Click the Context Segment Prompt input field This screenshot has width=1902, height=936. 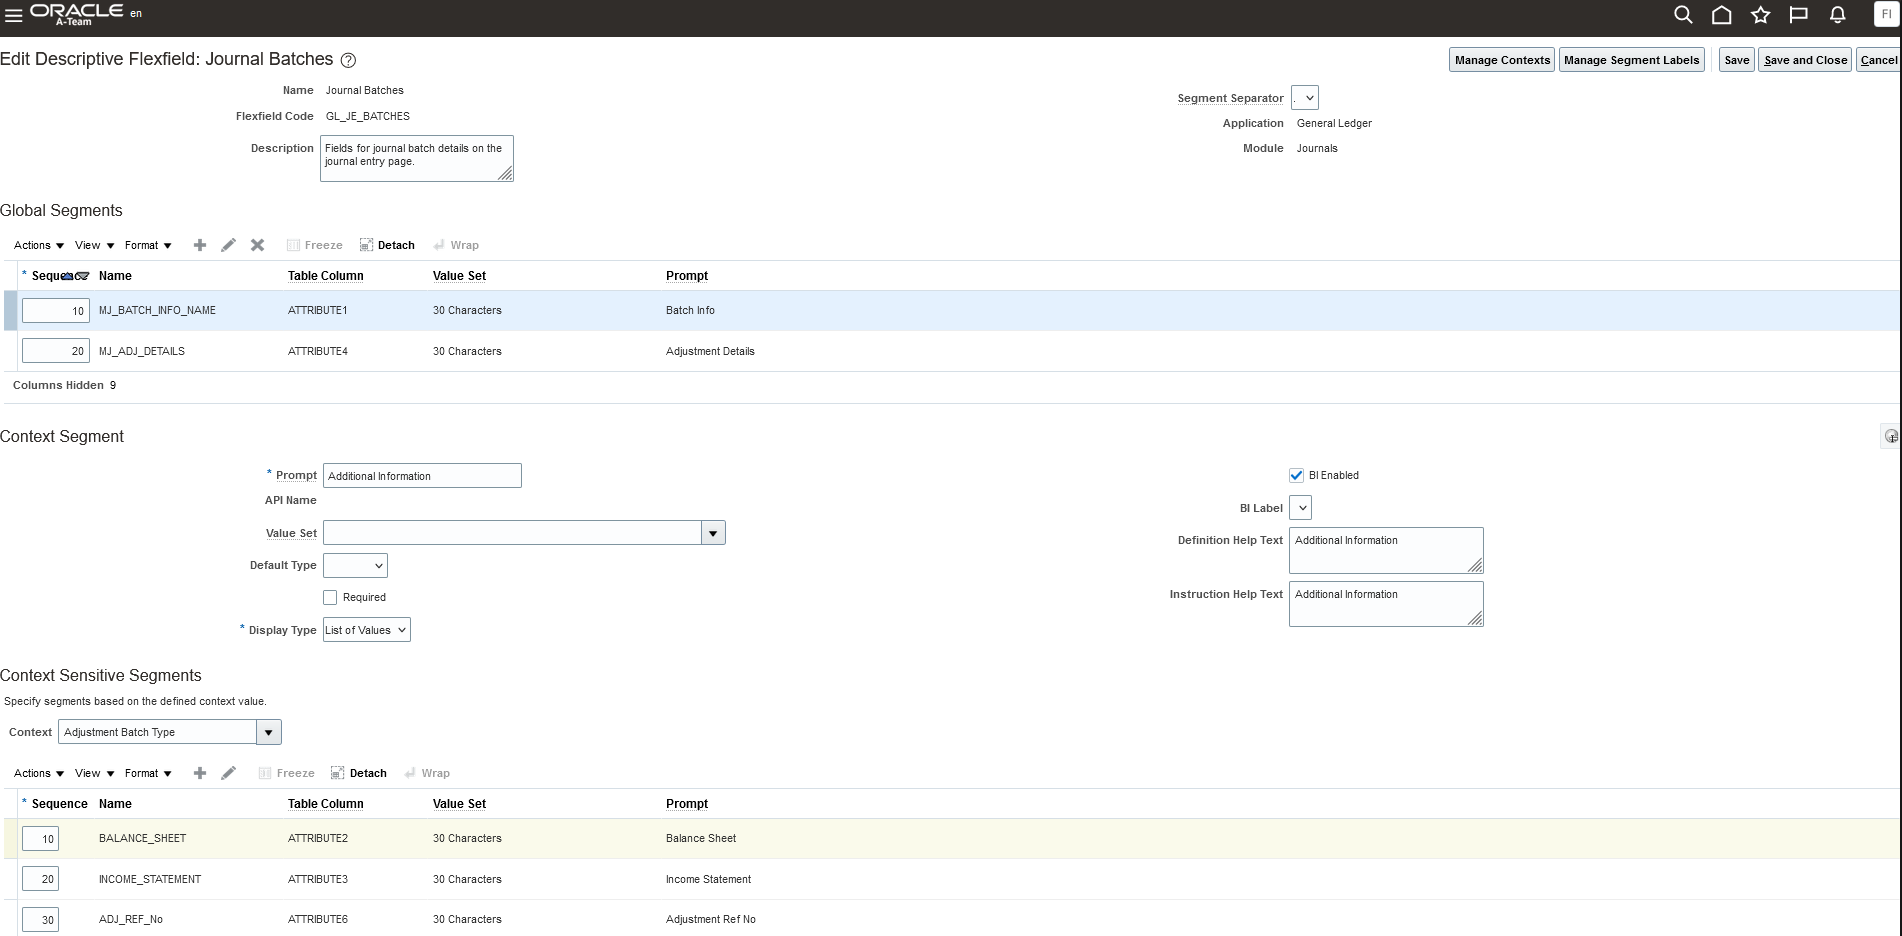pos(421,476)
